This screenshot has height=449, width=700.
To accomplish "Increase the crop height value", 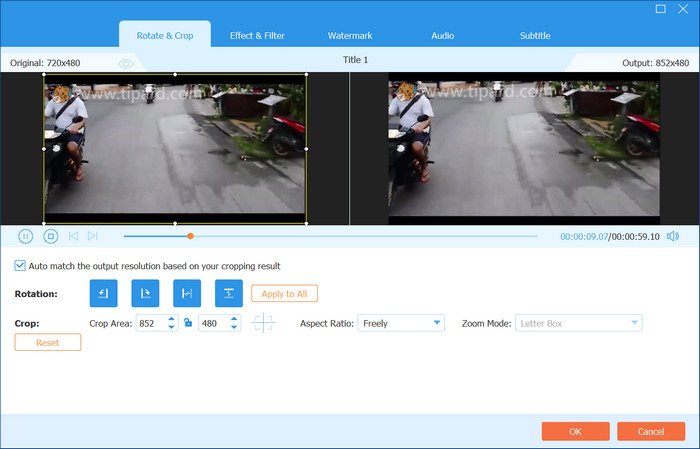I will pyautogui.click(x=234, y=319).
